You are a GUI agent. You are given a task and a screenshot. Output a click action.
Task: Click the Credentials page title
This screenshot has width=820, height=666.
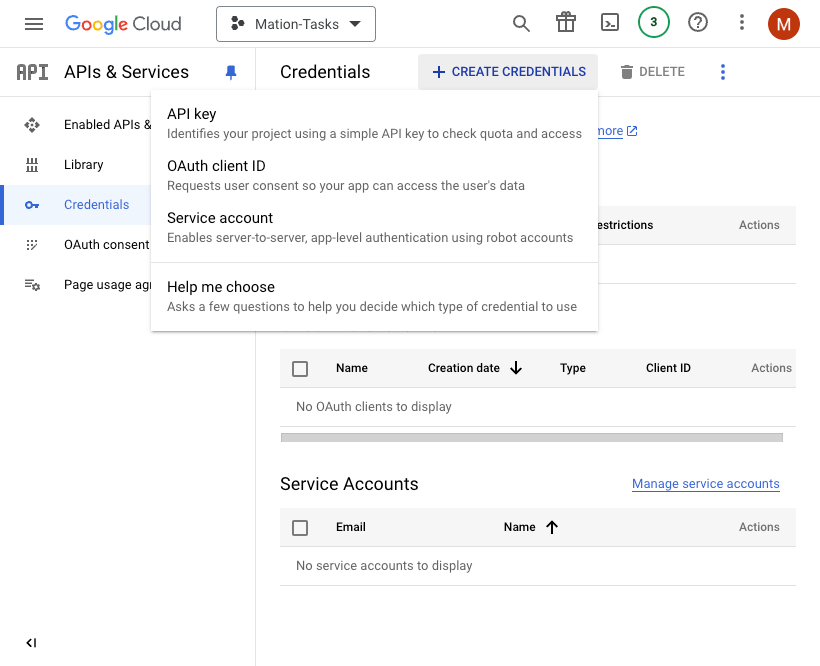tap(325, 72)
